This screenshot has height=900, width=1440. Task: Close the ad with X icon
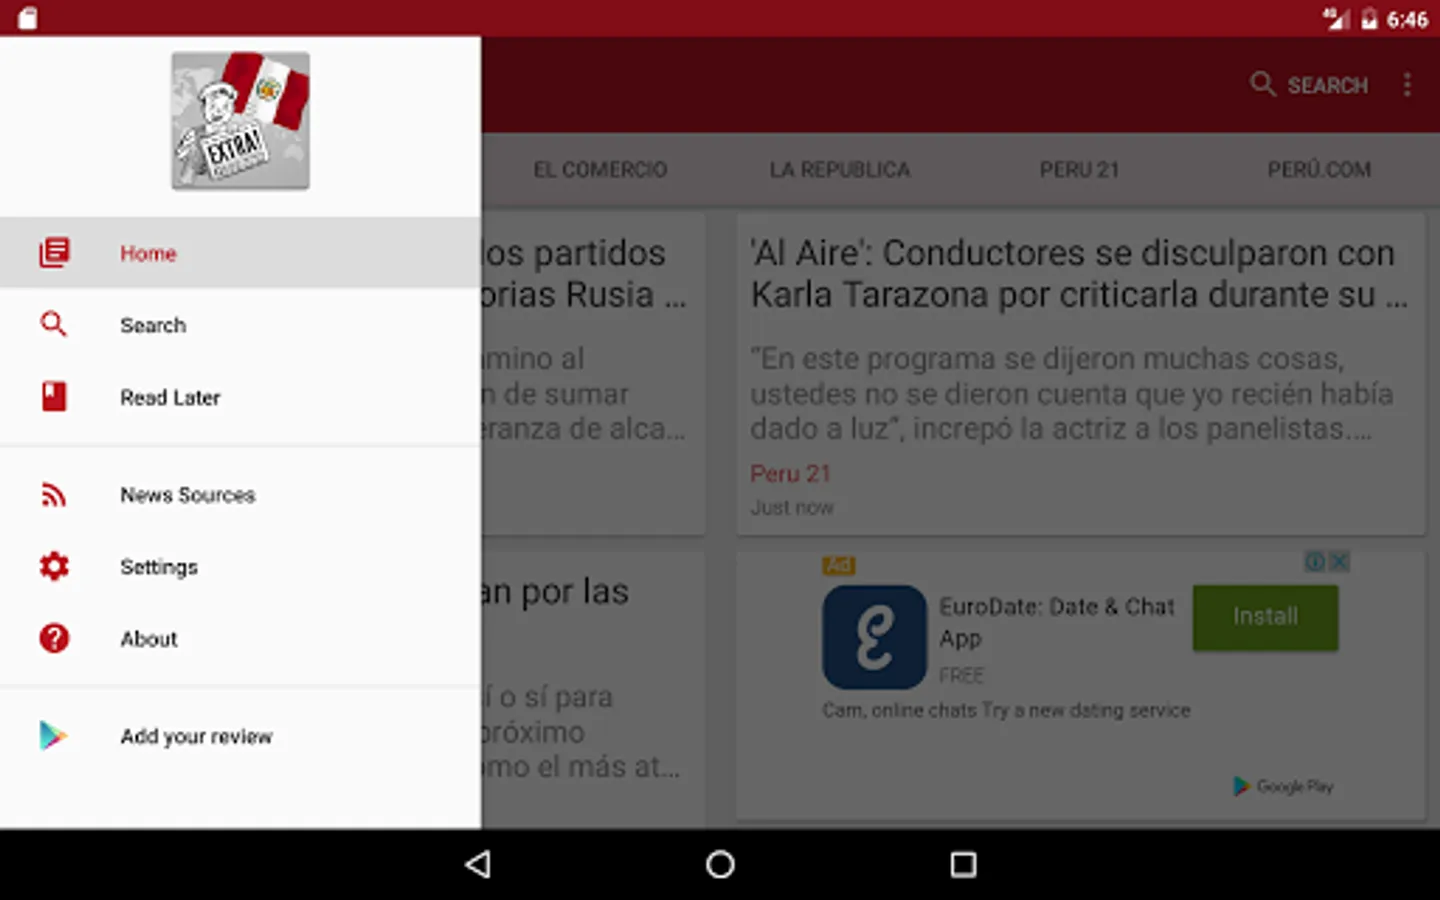click(x=1339, y=562)
